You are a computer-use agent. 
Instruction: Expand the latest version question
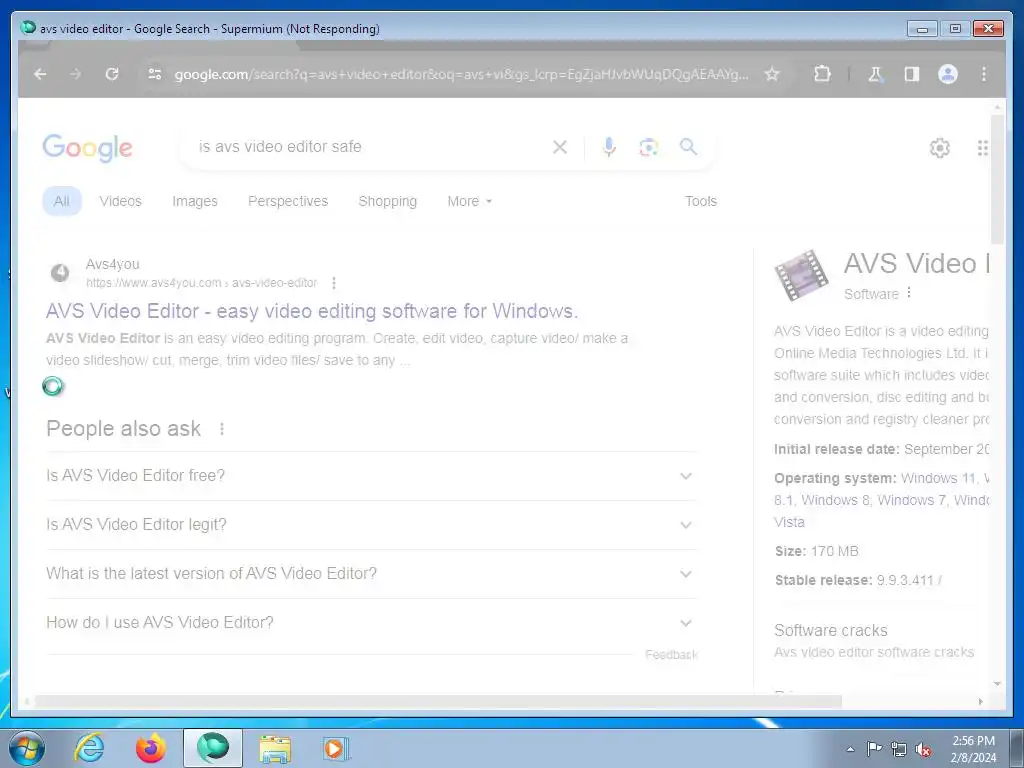[370, 573]
